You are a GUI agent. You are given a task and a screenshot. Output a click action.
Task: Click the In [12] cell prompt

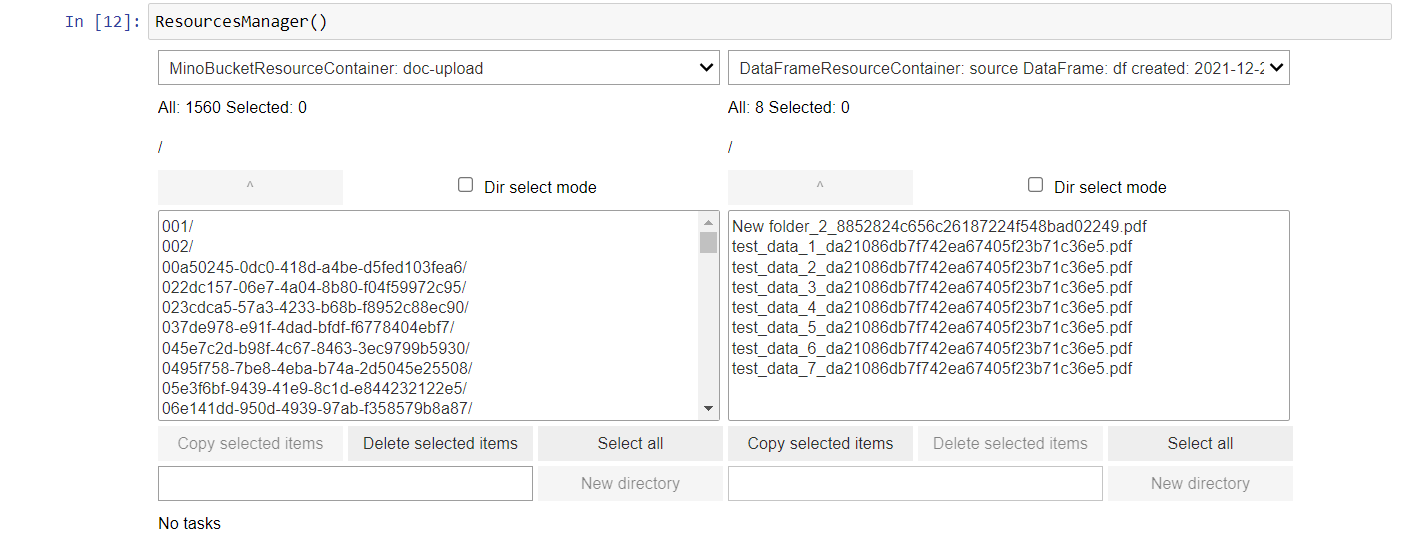tap(103, 21)
